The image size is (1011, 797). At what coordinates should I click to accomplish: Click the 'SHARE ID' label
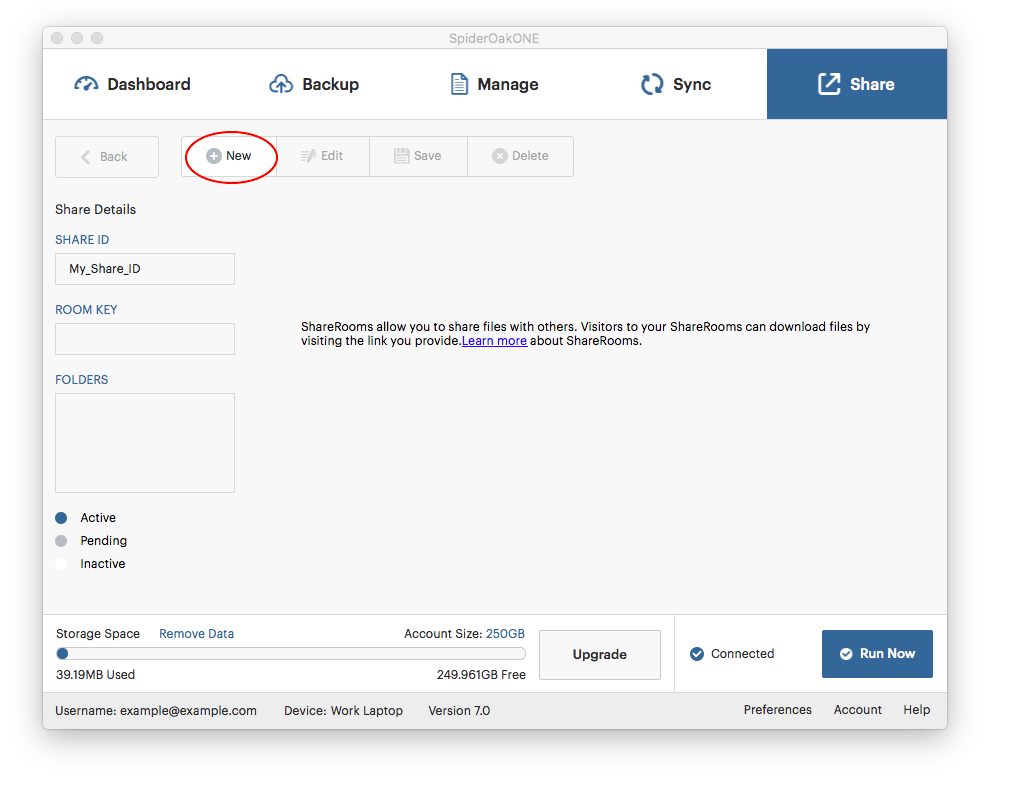(x=82, y=240)
